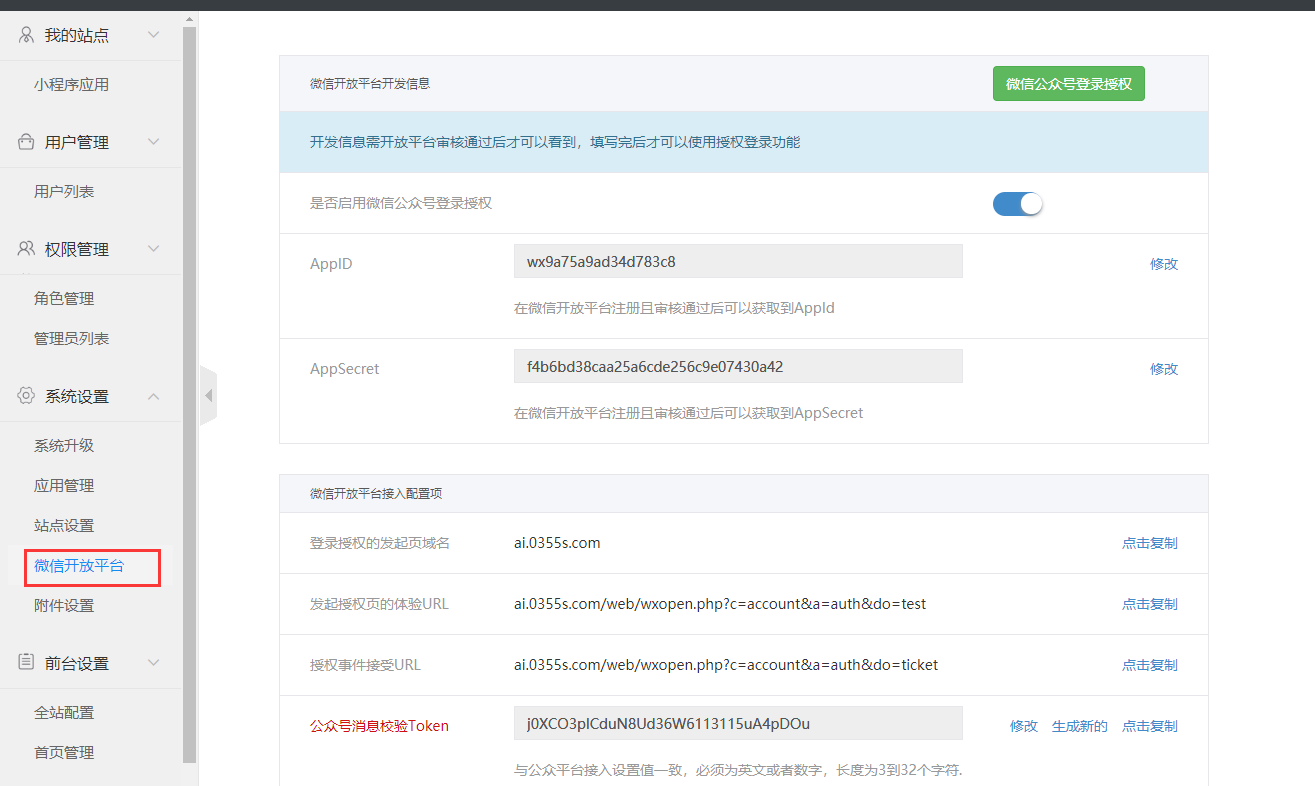Toggle 是否启用微信公众号登录授权 switch
Image resolution: width=1315 pixels, height=786 pixels.
(1017, 203)
